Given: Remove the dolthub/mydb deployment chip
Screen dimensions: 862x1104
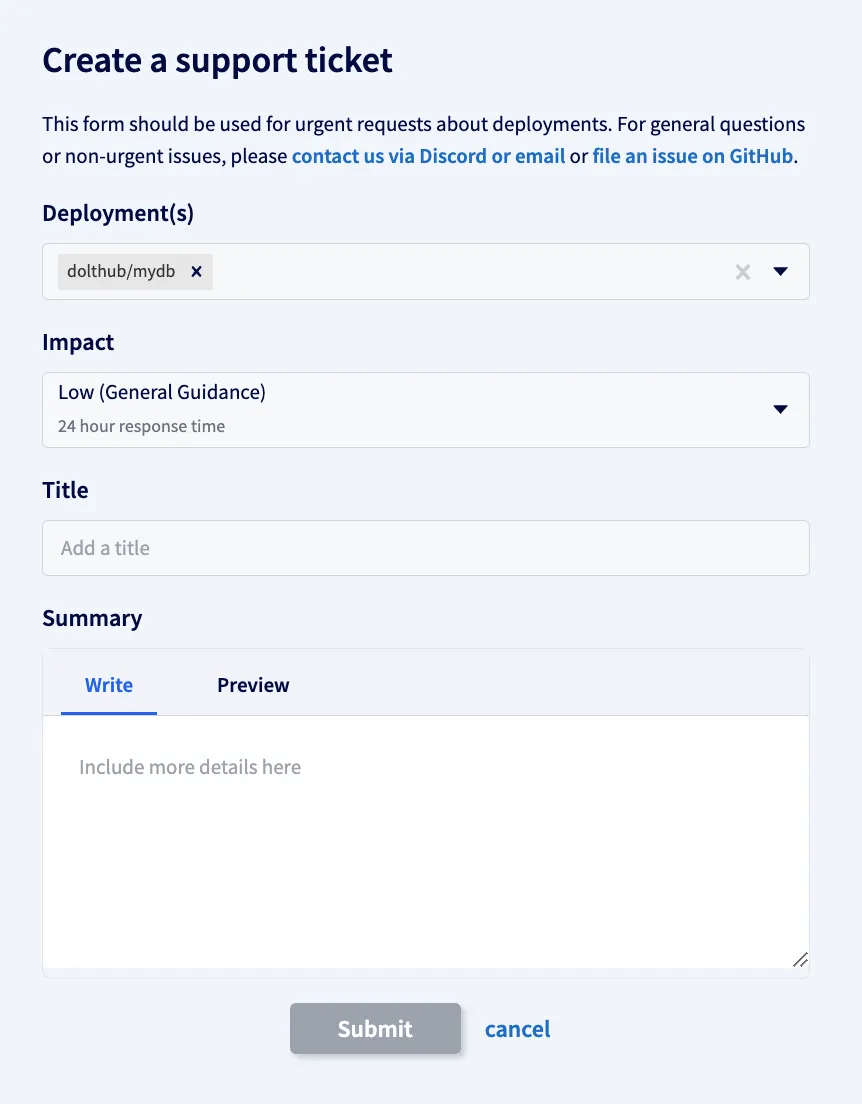Looking at the screenshot, I should point(197,271).
